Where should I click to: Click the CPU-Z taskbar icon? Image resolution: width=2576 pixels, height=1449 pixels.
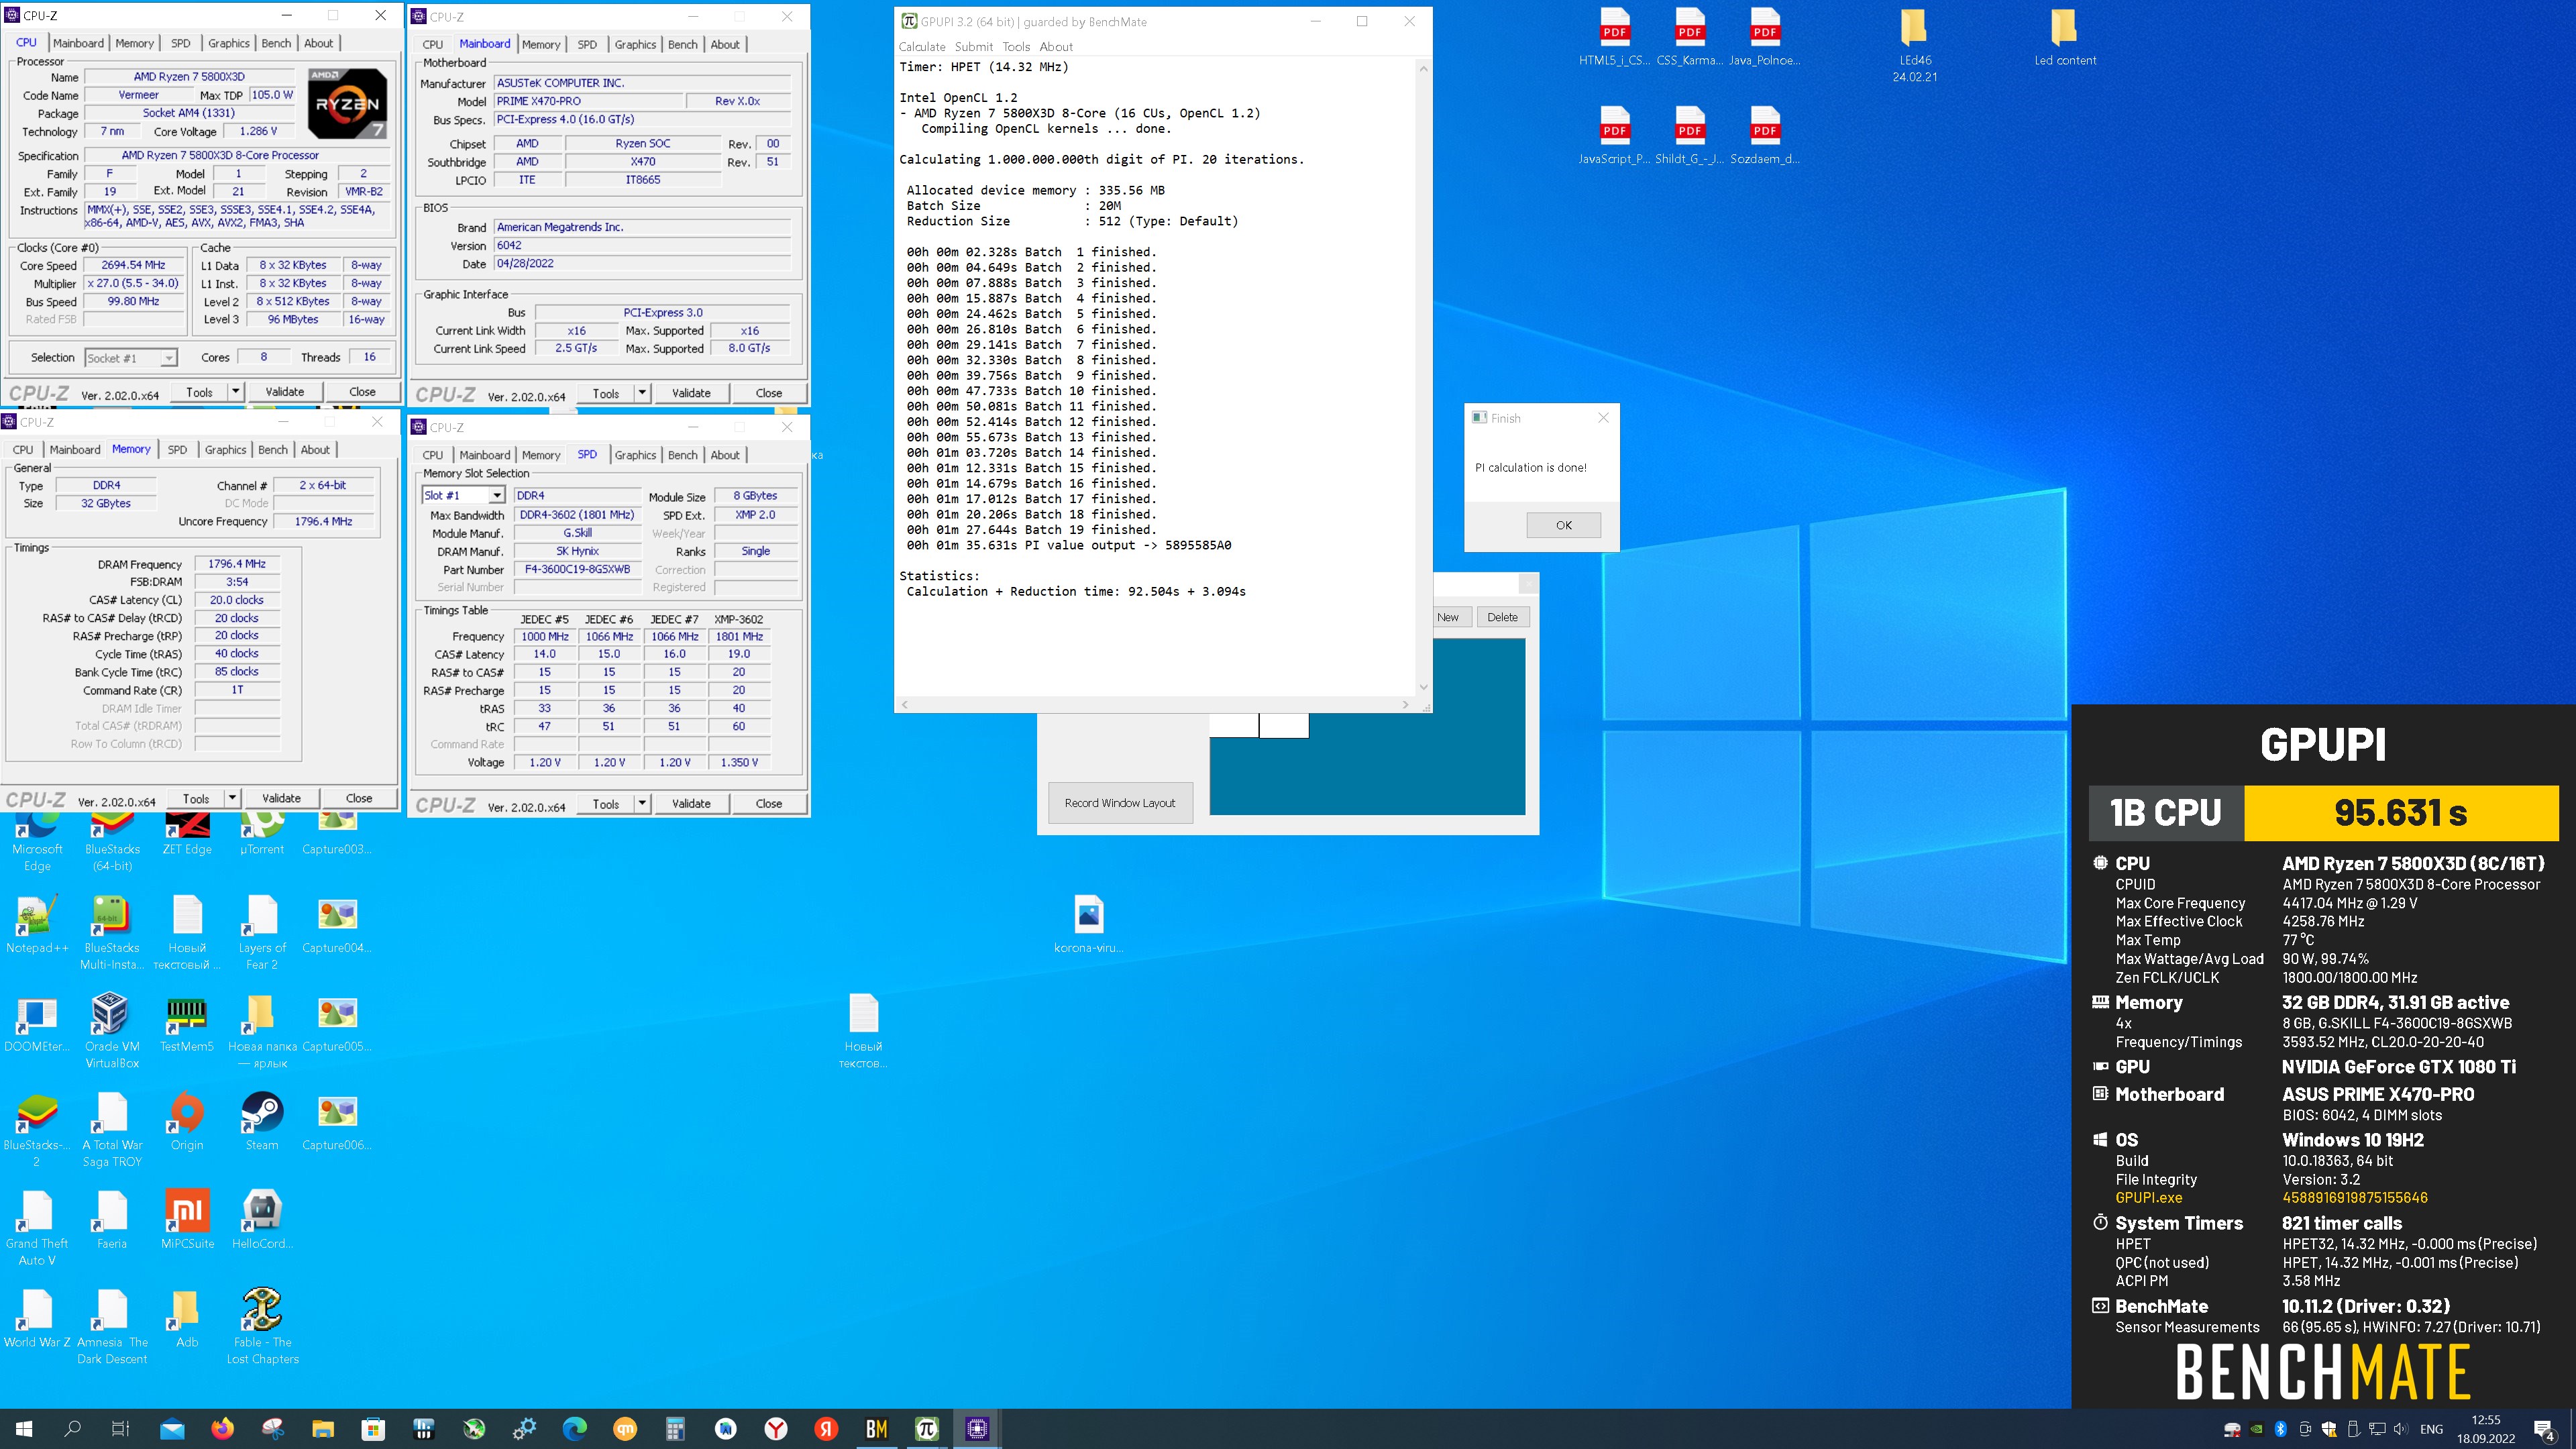tap(977, 1429)
